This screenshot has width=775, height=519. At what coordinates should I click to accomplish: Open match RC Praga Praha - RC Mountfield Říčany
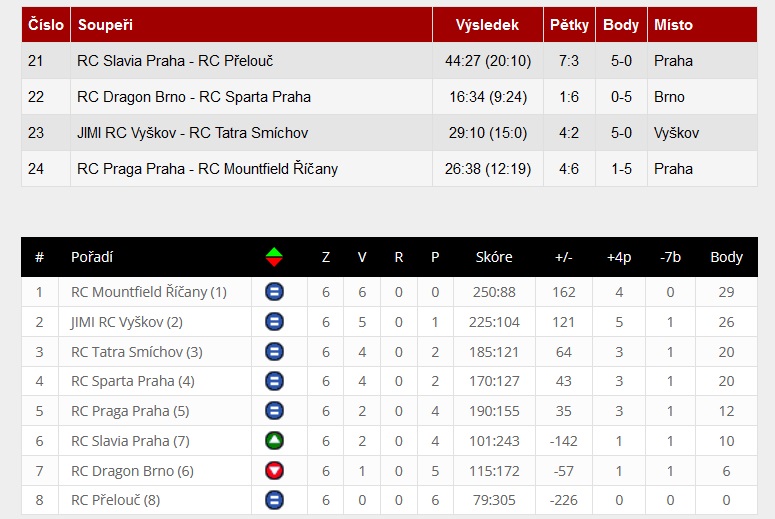point(207,169)
